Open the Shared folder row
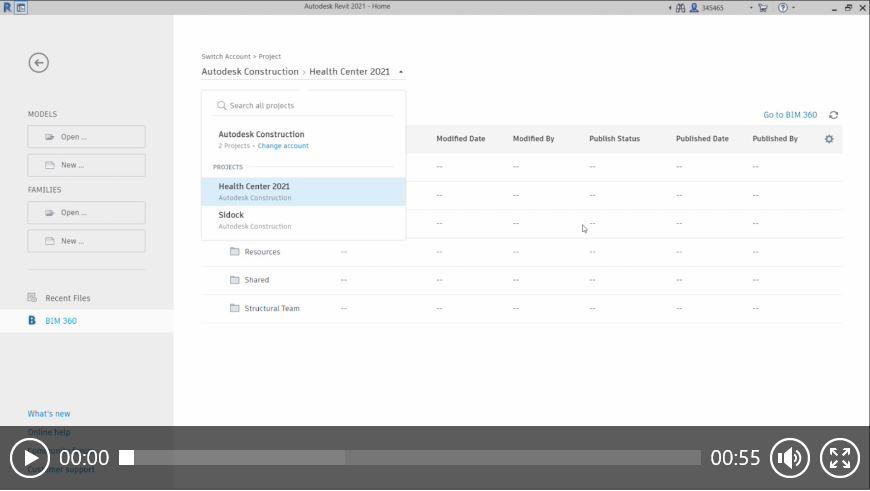This screenshot has width=870, height=491. 522,280
